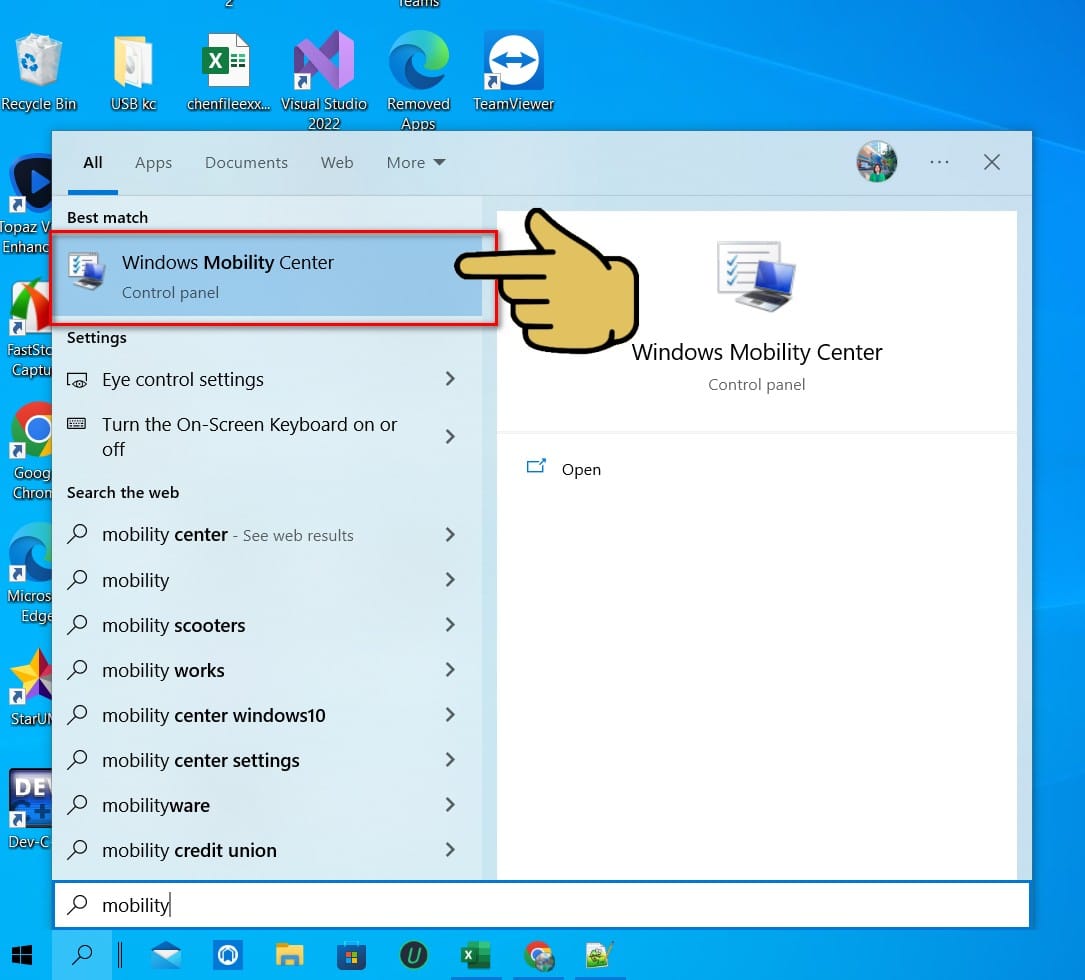This screenshot has width=1085, height=980.
Task: Expand the More filter dropdown
Action: 416,163
